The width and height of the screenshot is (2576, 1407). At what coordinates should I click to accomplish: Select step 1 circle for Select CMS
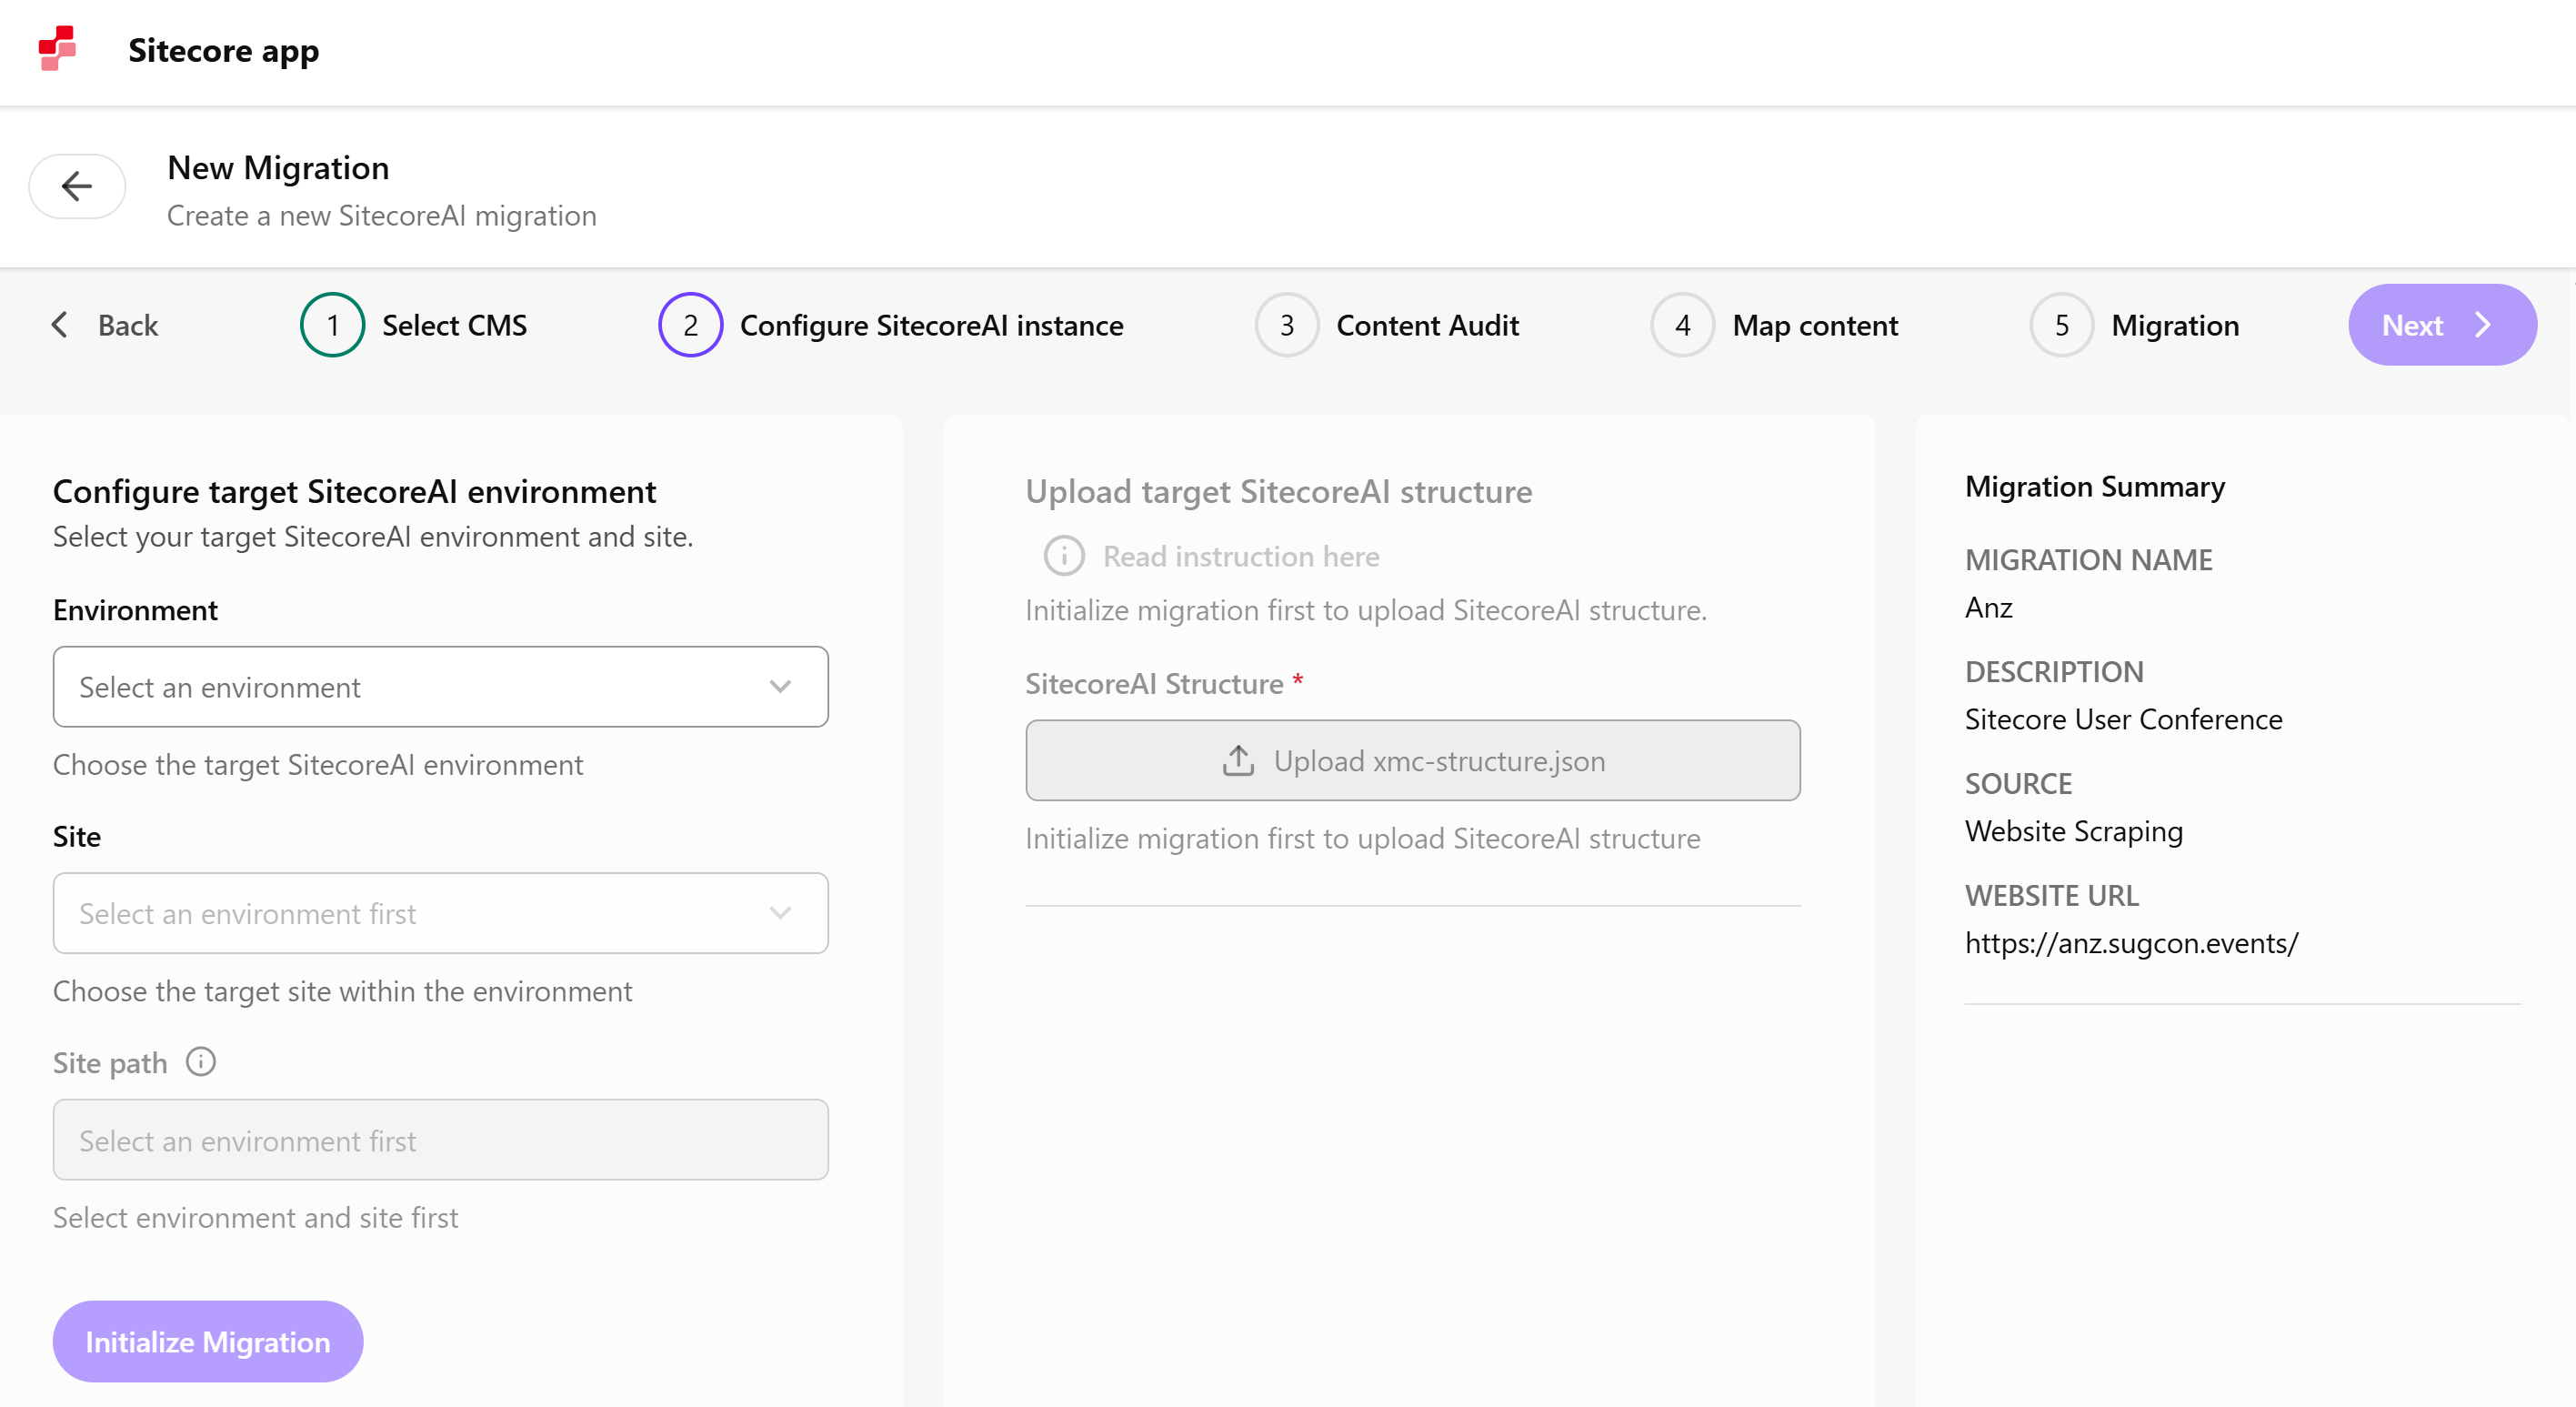[x=332, y=325]
